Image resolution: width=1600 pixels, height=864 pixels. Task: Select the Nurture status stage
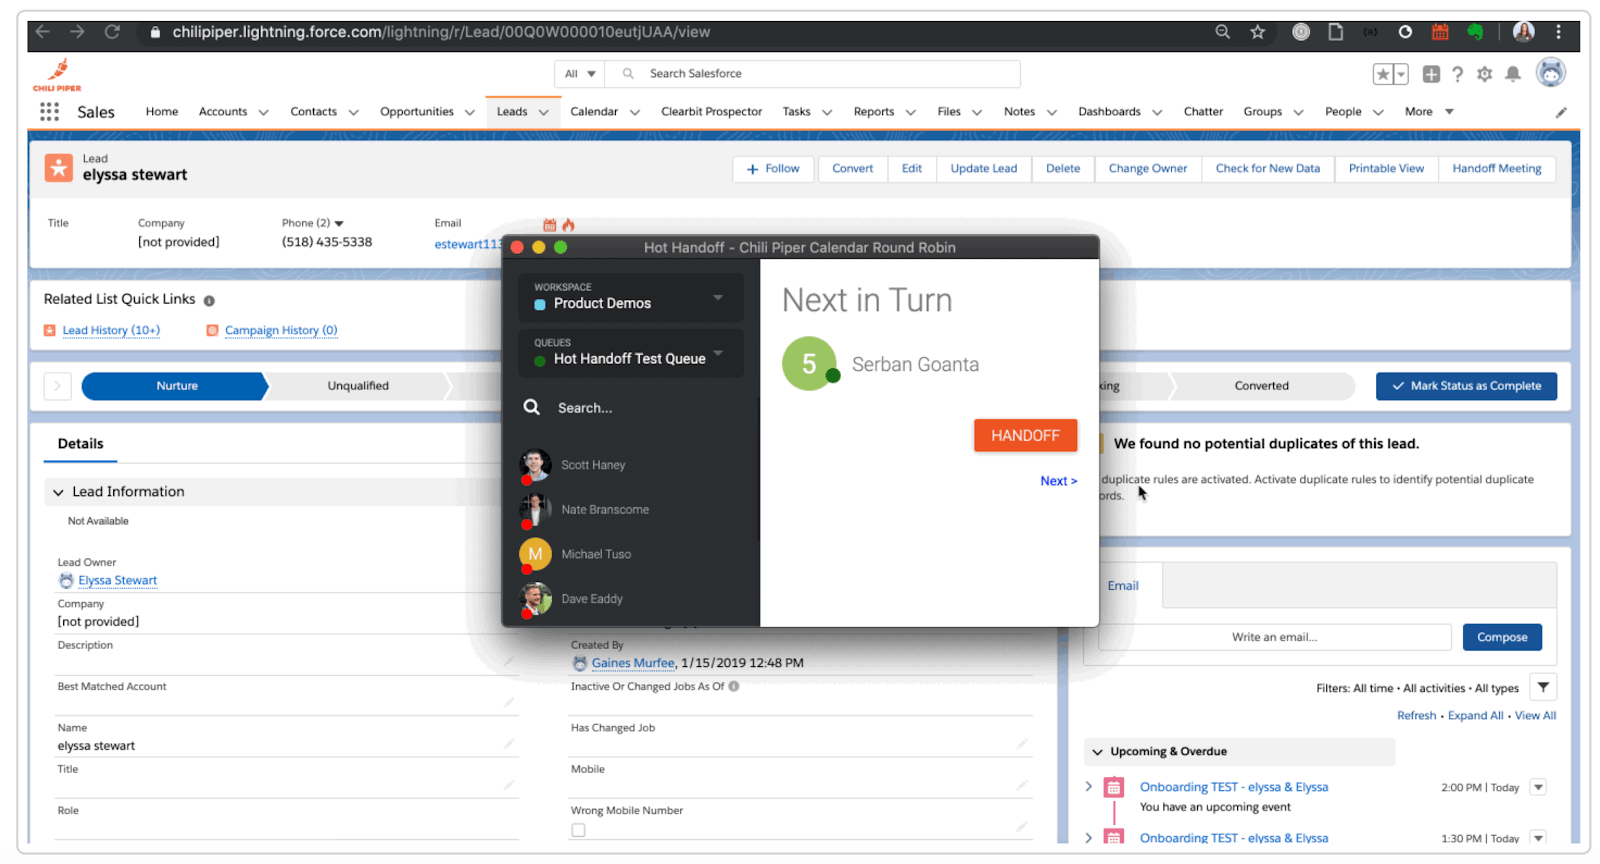[x=176, y=386]
